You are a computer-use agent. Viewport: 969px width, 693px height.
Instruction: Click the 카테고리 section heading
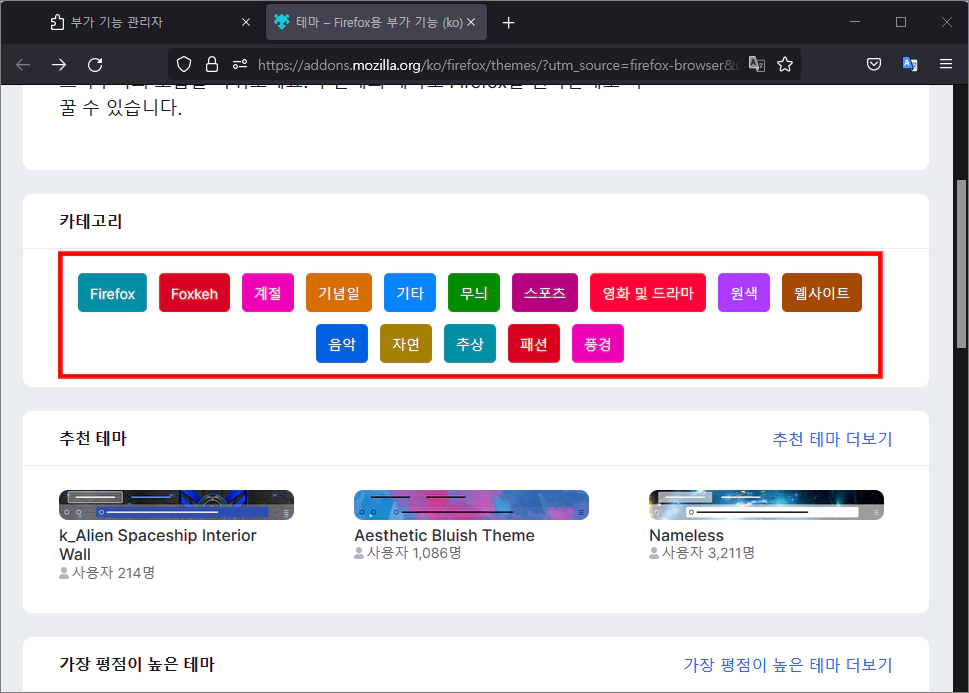pyautogui.click(x=91, y=221)
